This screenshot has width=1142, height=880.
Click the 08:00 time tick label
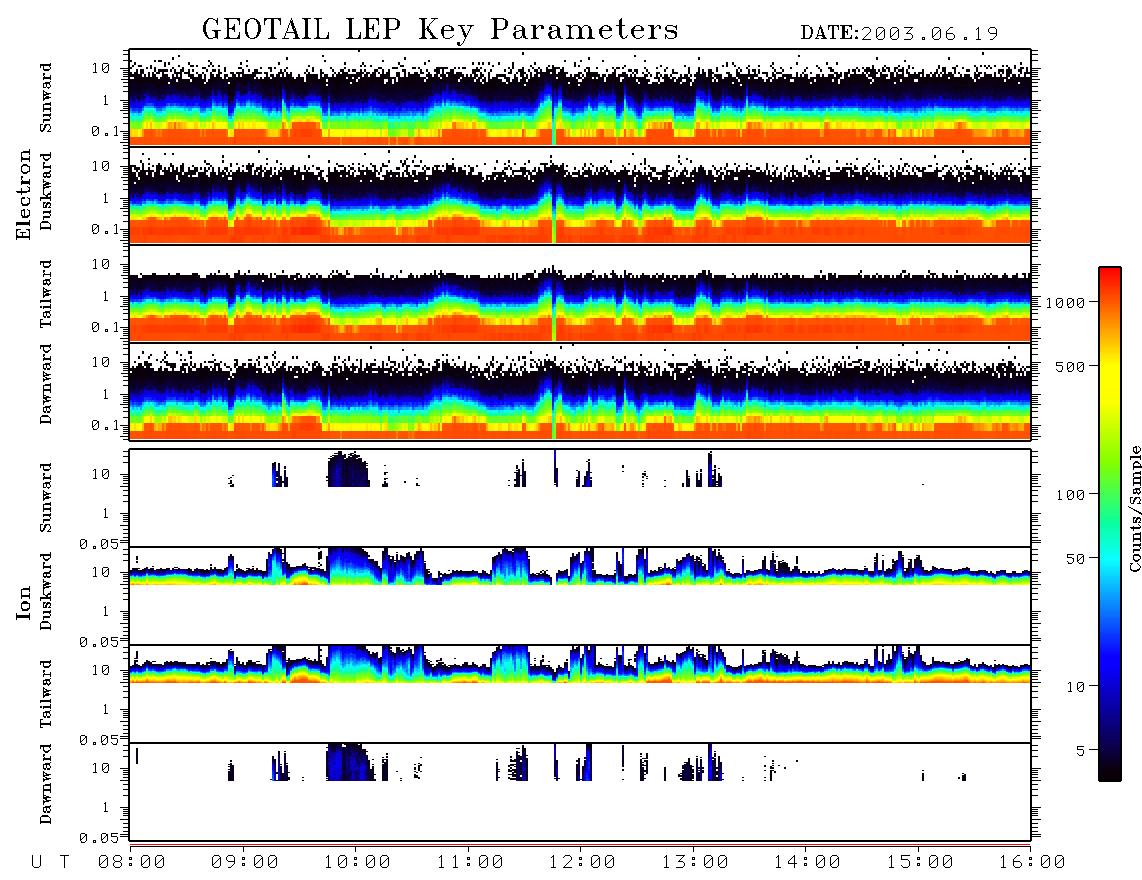click(x=132, y=862)
